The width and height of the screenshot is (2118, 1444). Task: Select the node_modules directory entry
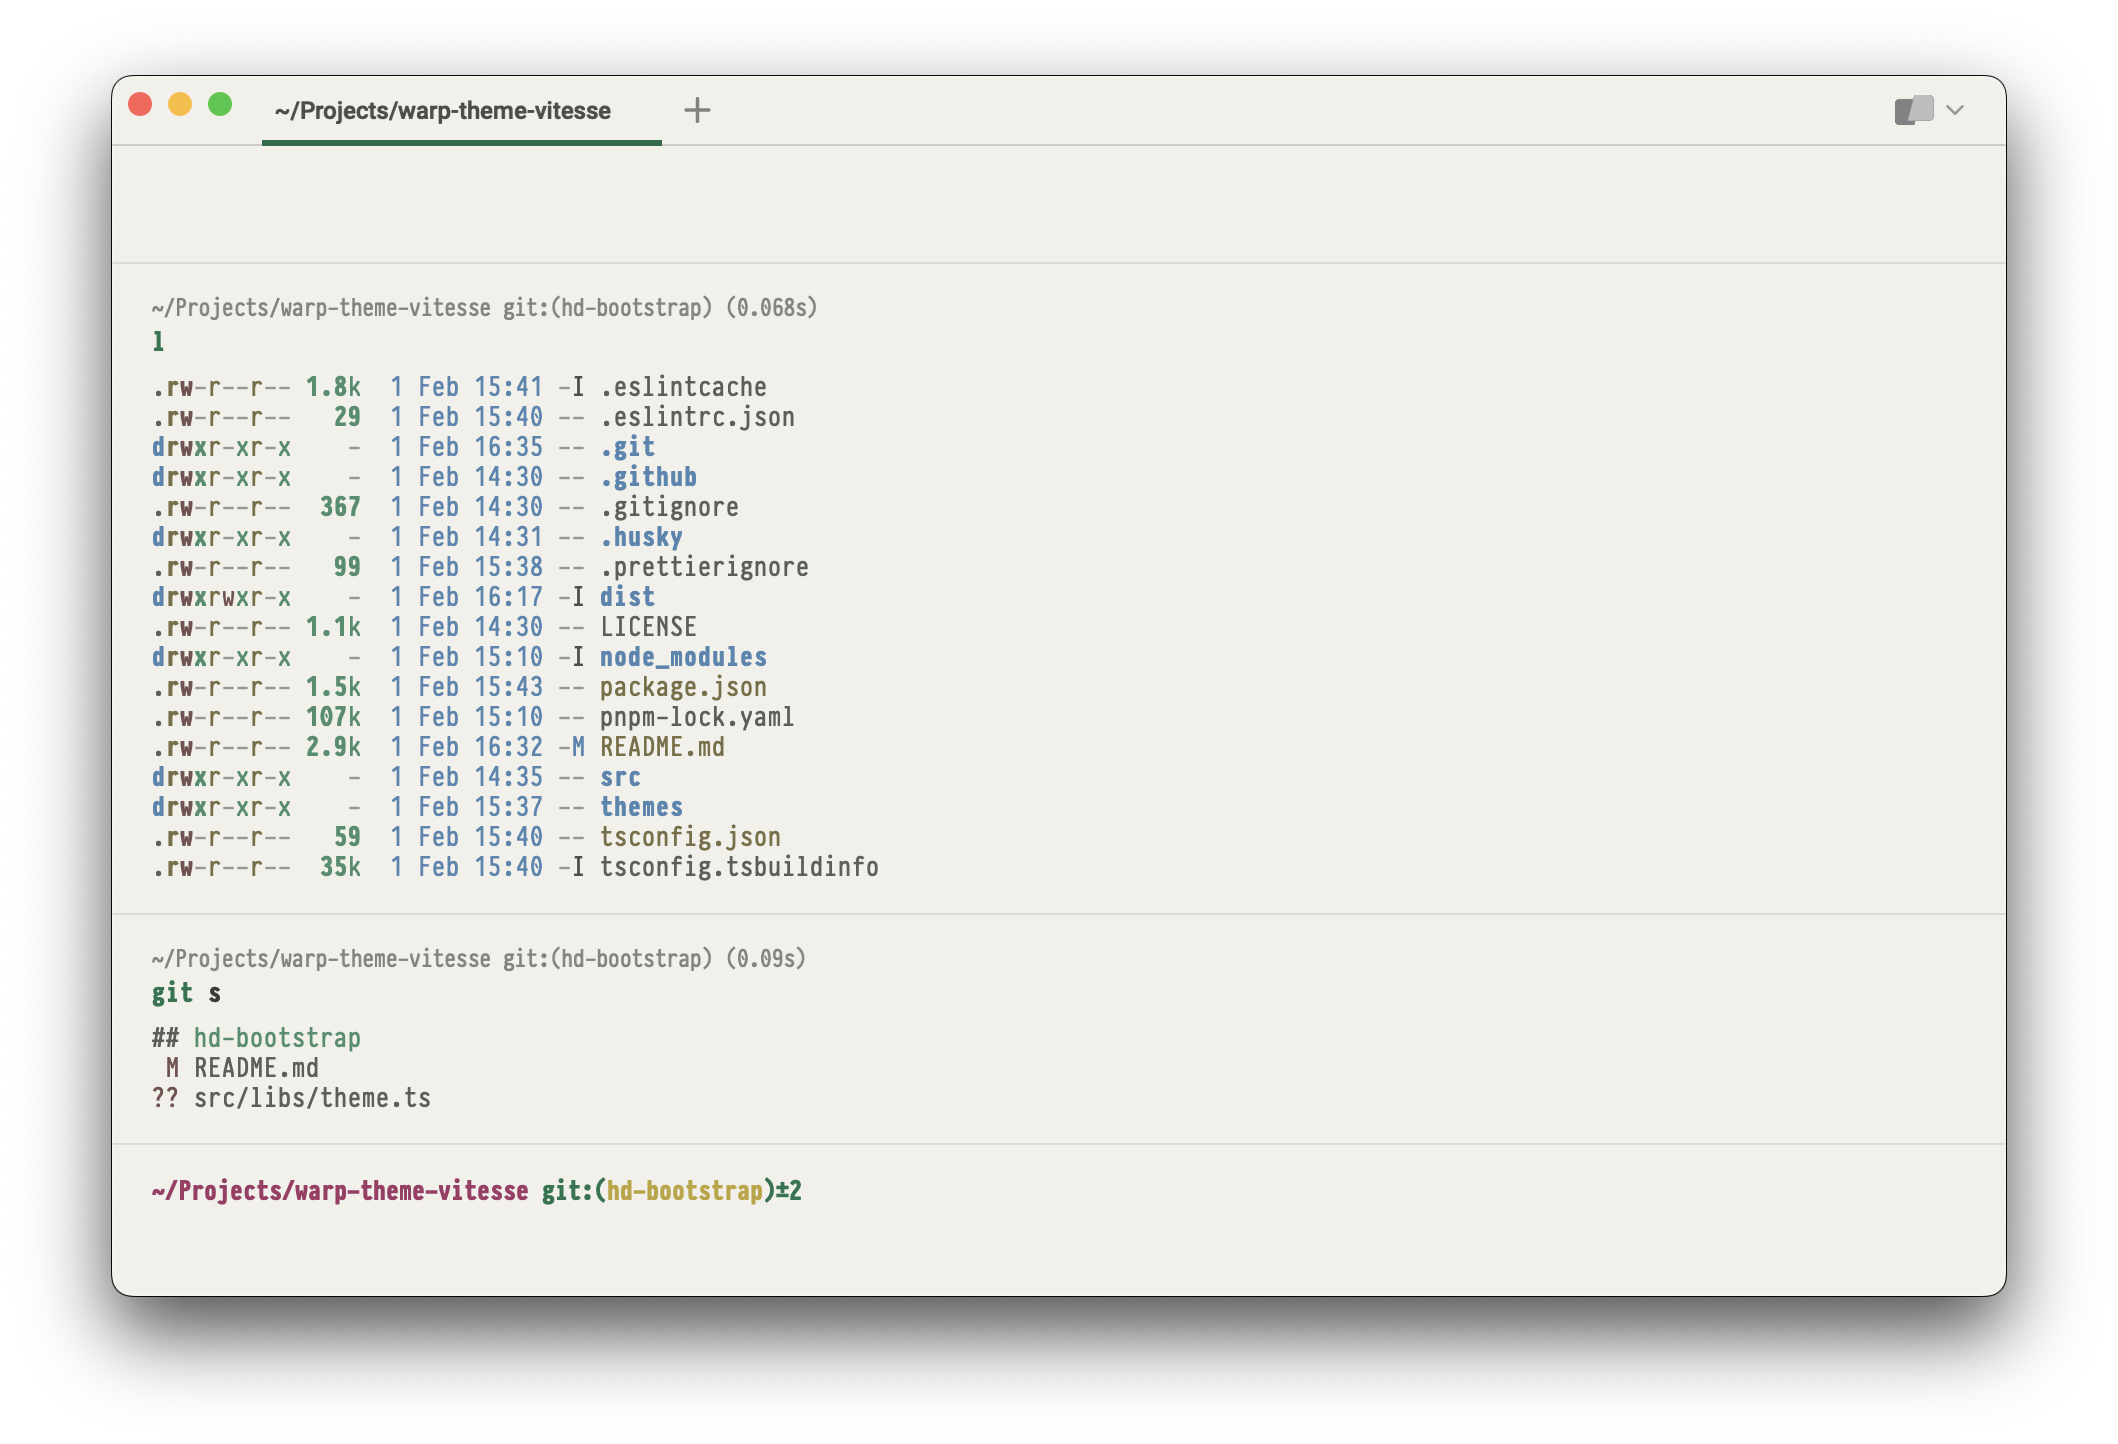[683, 657]
